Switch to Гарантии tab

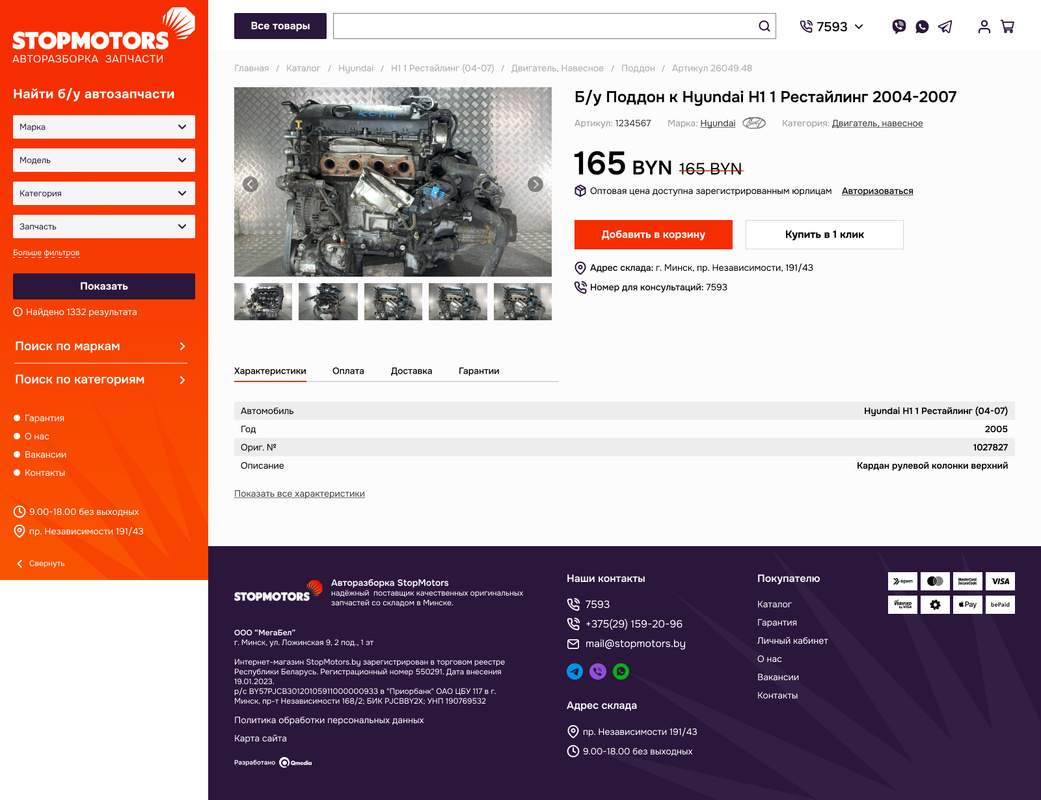[479, 370]
